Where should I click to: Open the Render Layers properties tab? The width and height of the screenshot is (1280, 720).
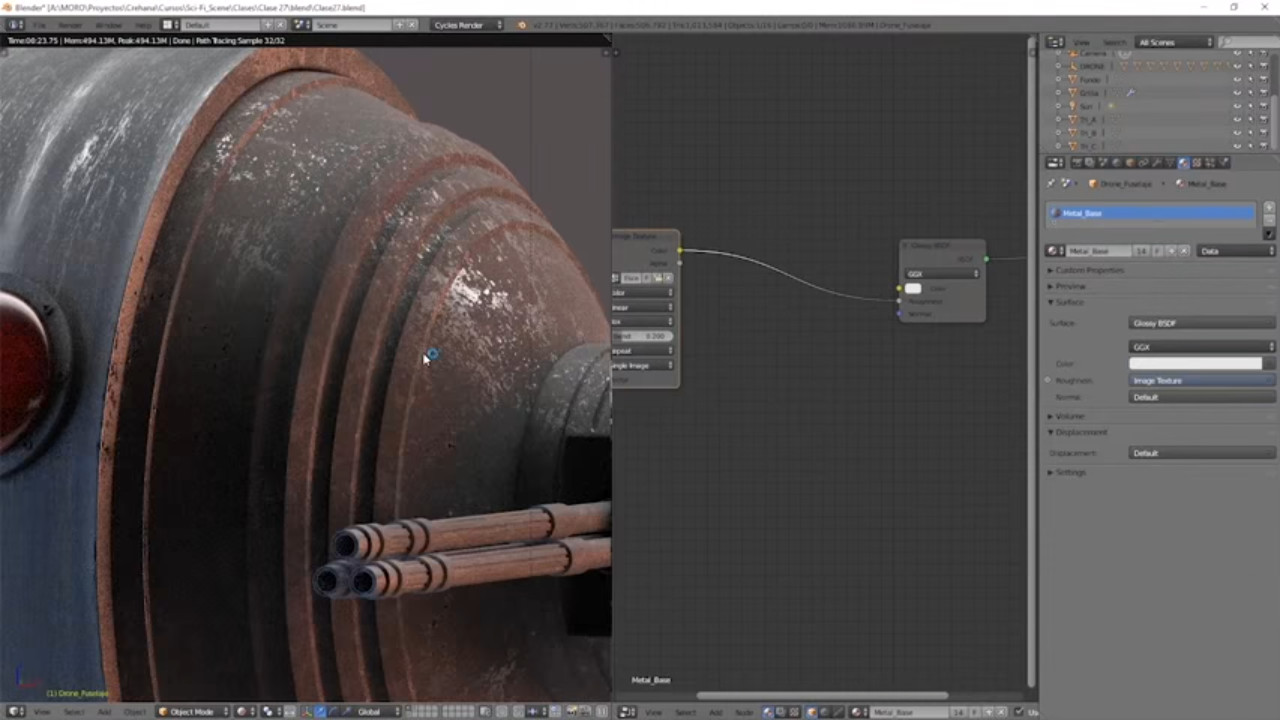click(x=1090, y=163)
